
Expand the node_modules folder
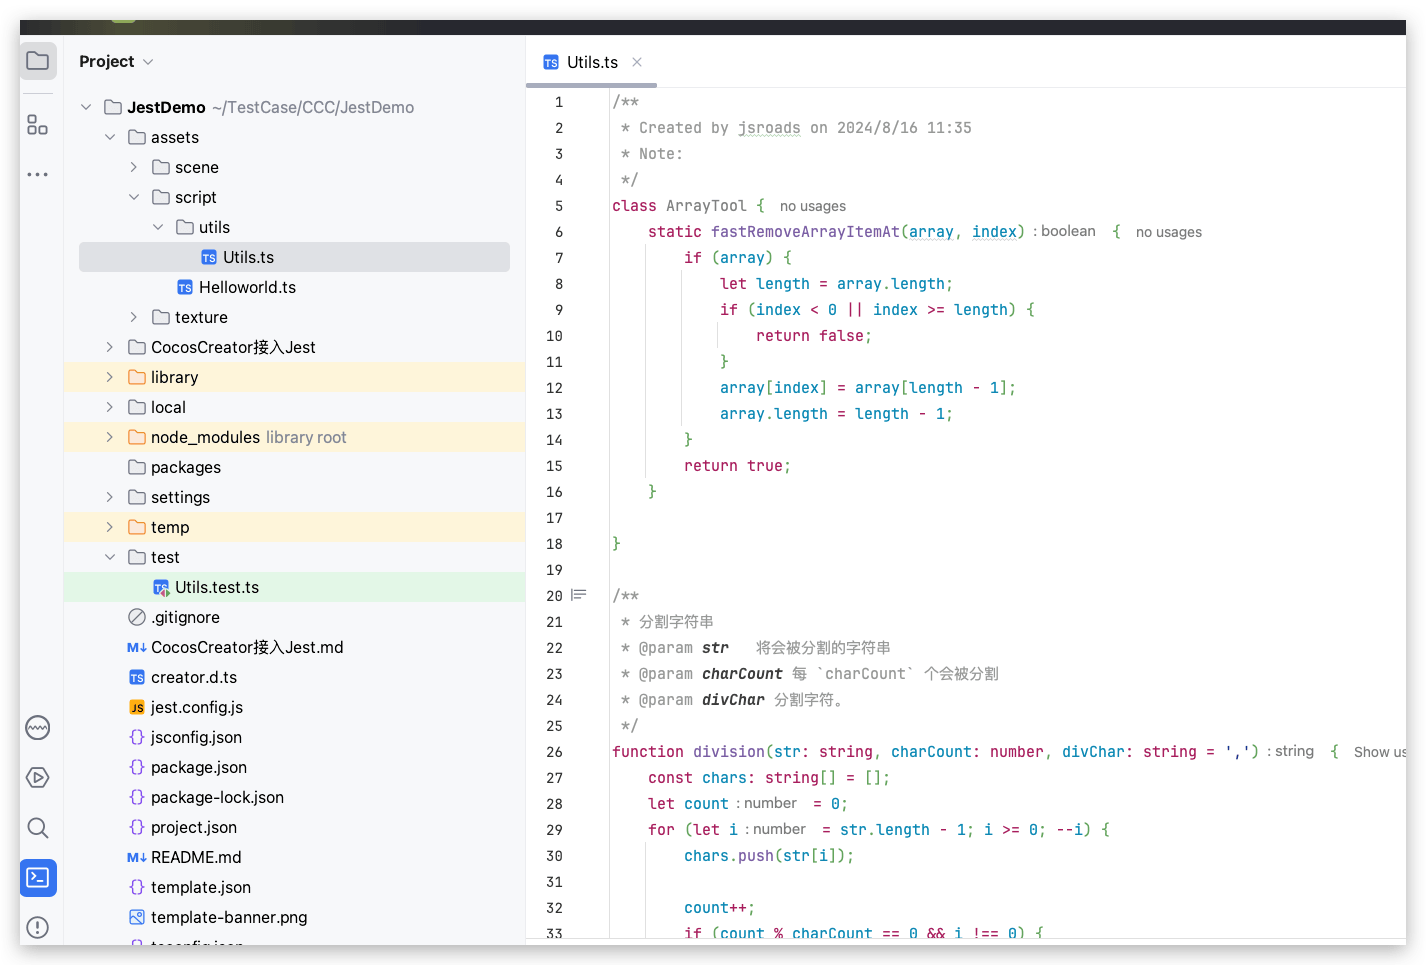click(110, 437)
